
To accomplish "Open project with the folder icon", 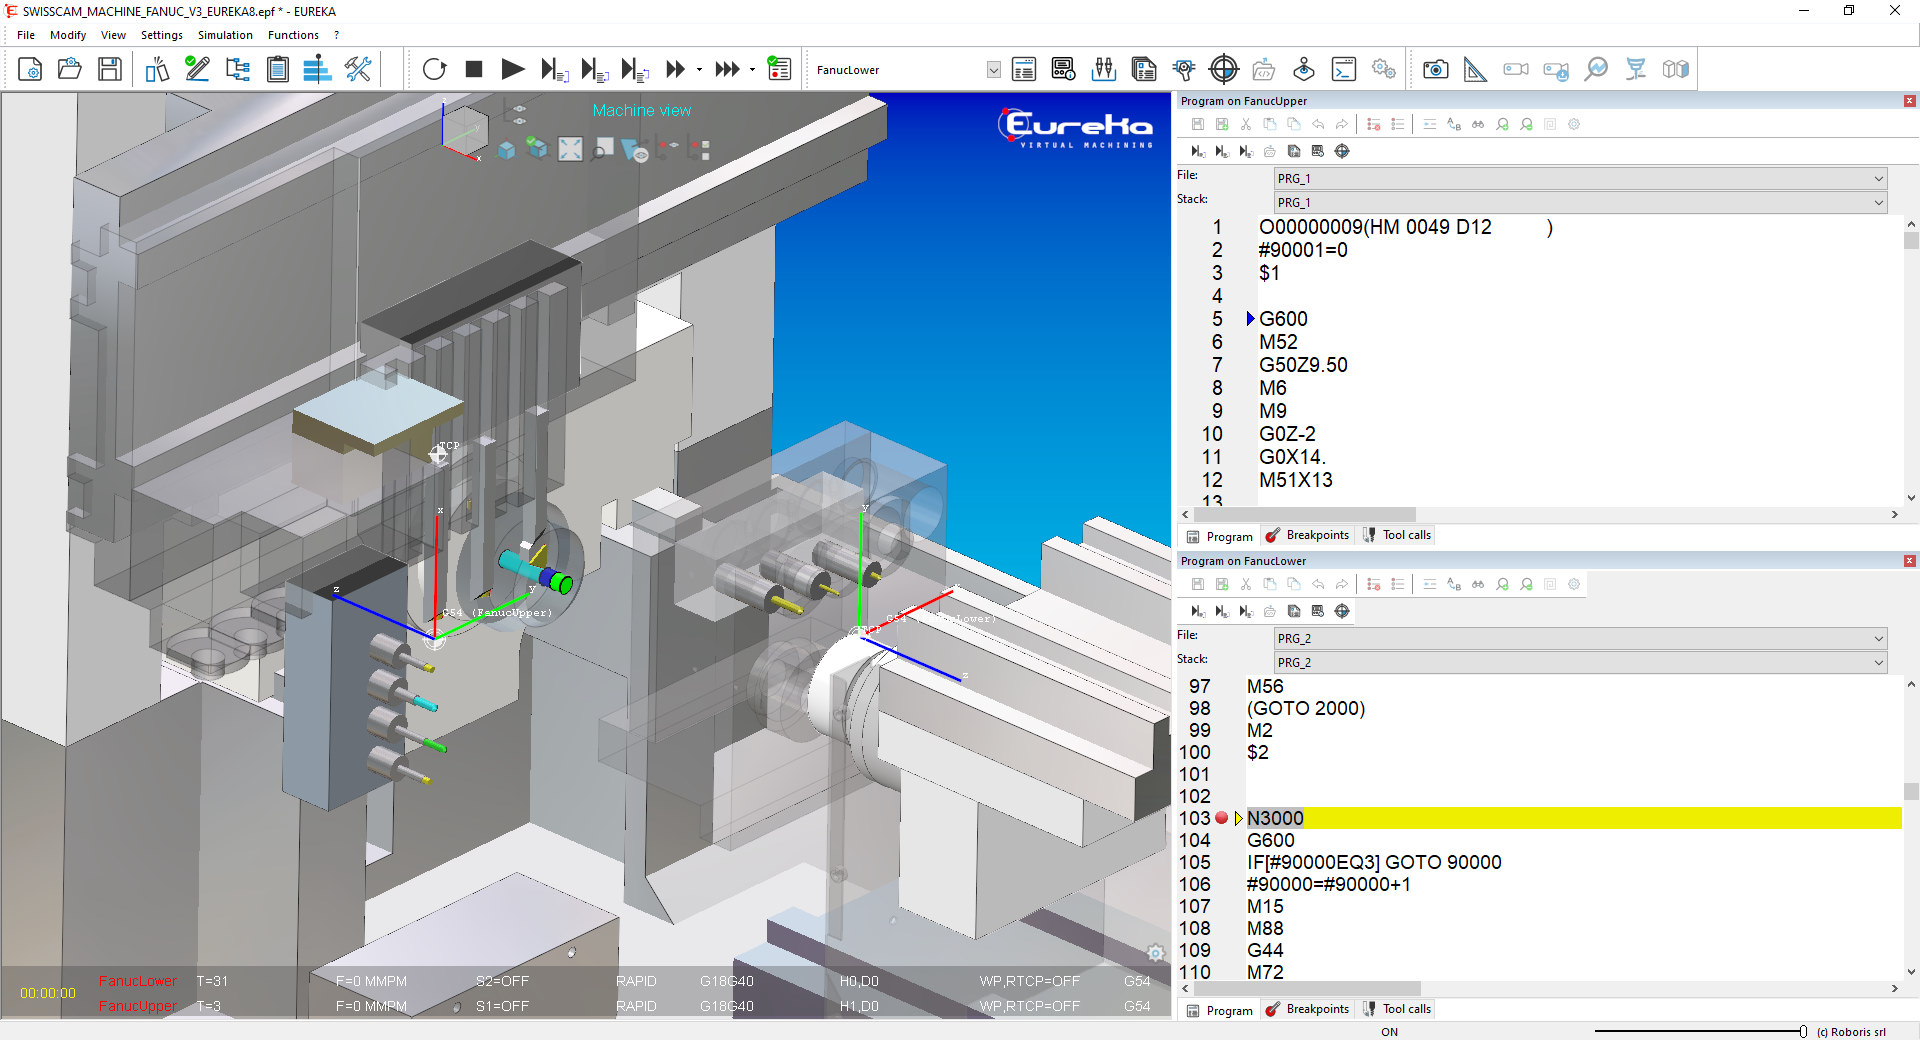I will pos(70,69).
